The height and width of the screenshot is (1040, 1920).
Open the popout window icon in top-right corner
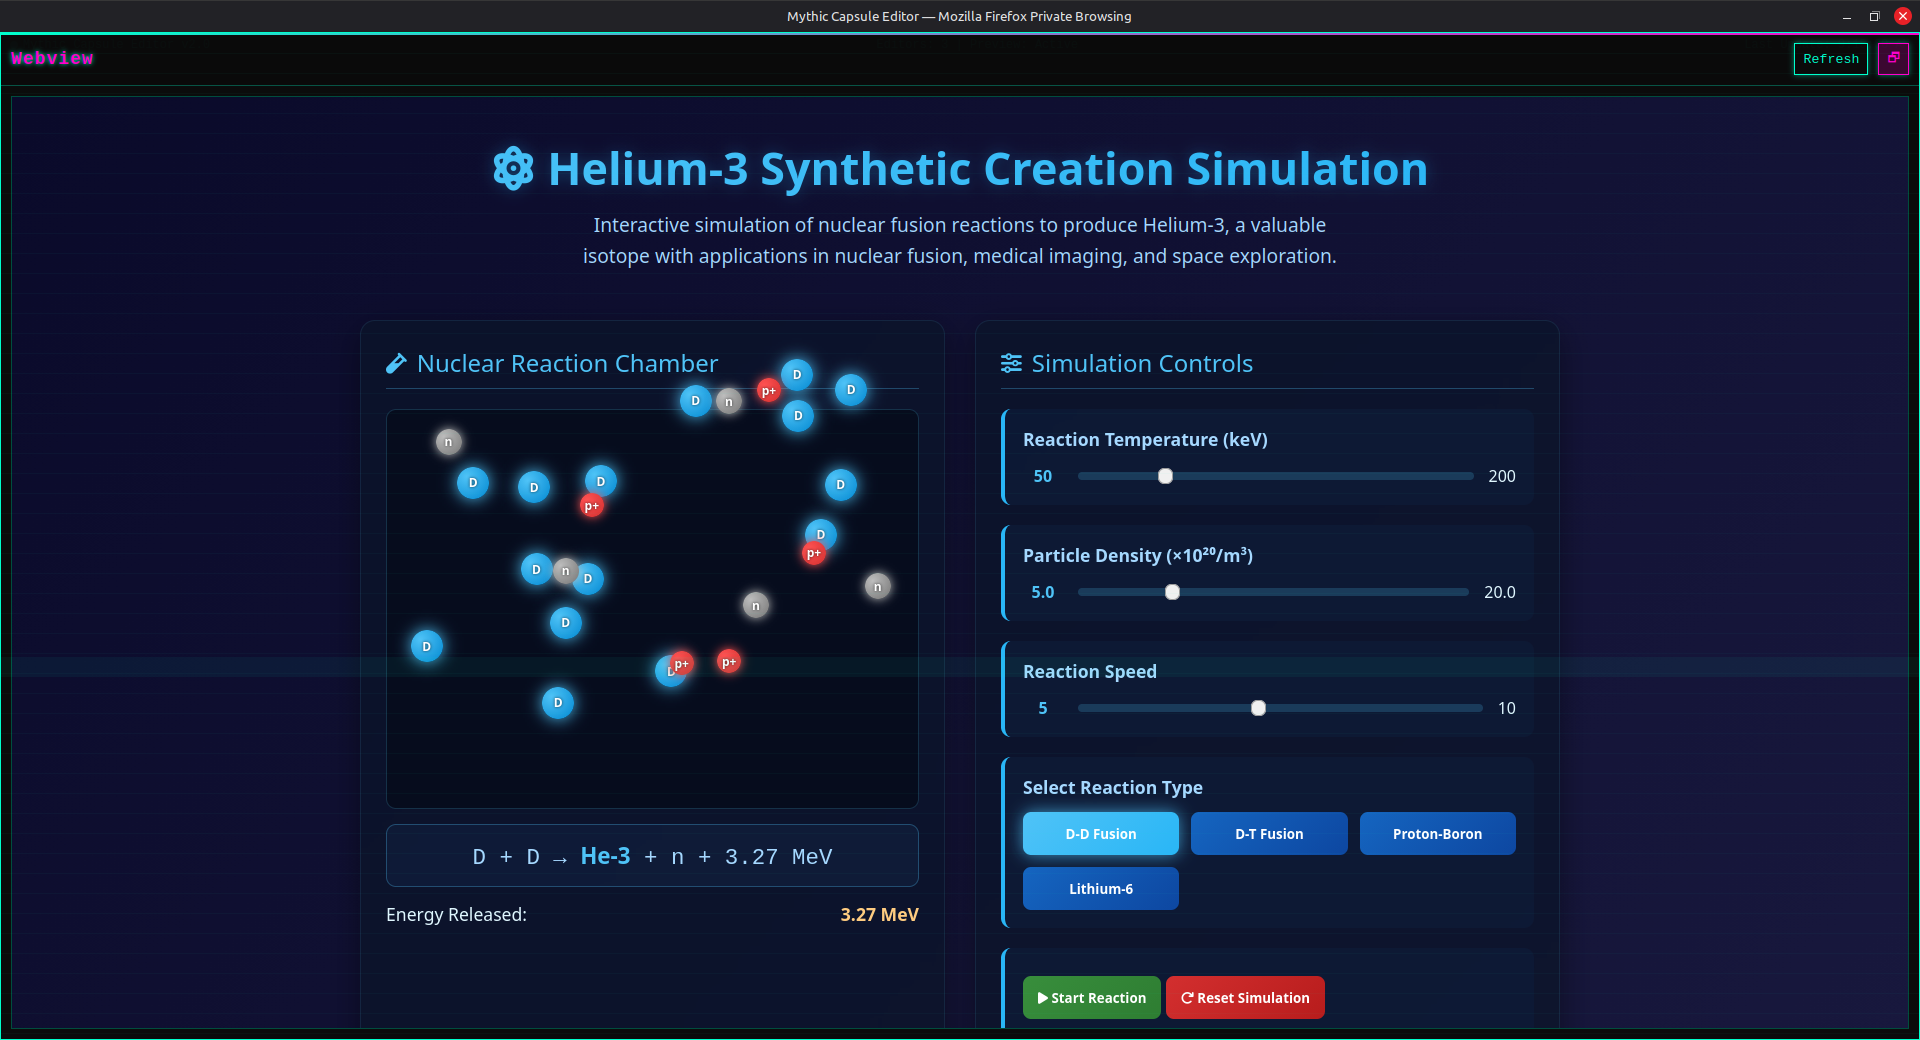click(1894, 58)
